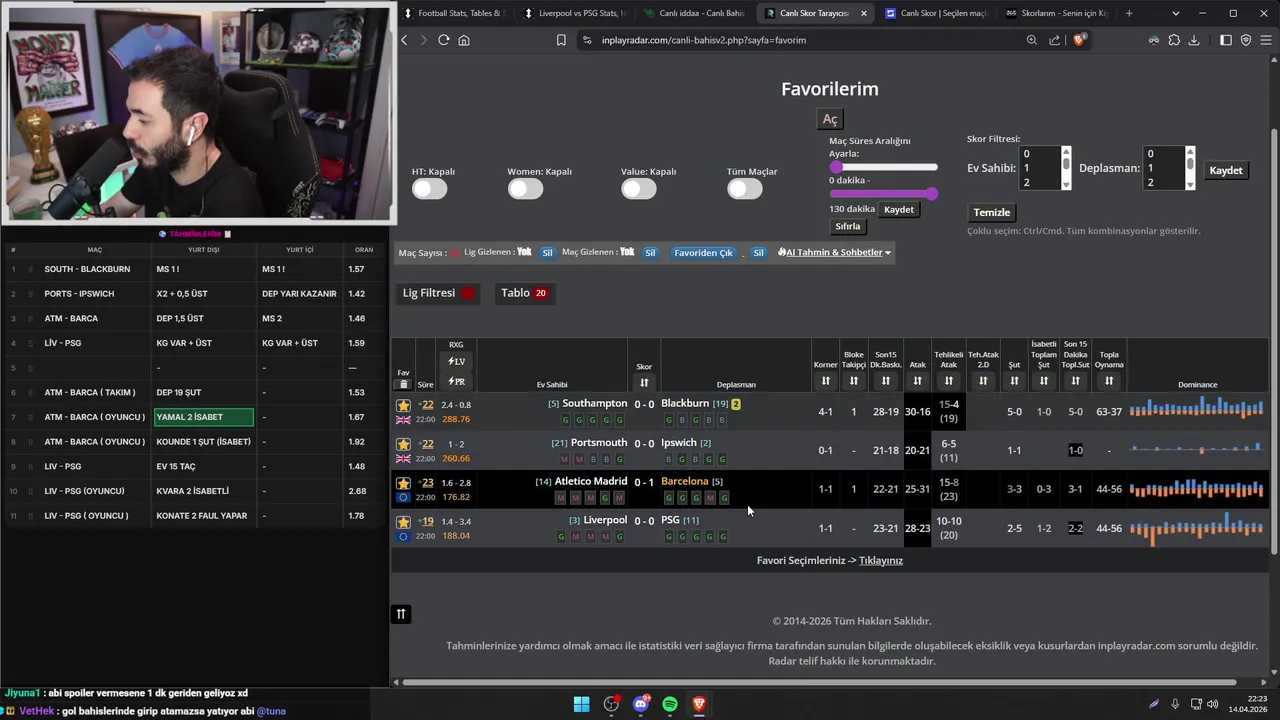1280x720 pixels.
Task: Select value 1 in Deplasman score list
Action: click(1163, 168)
